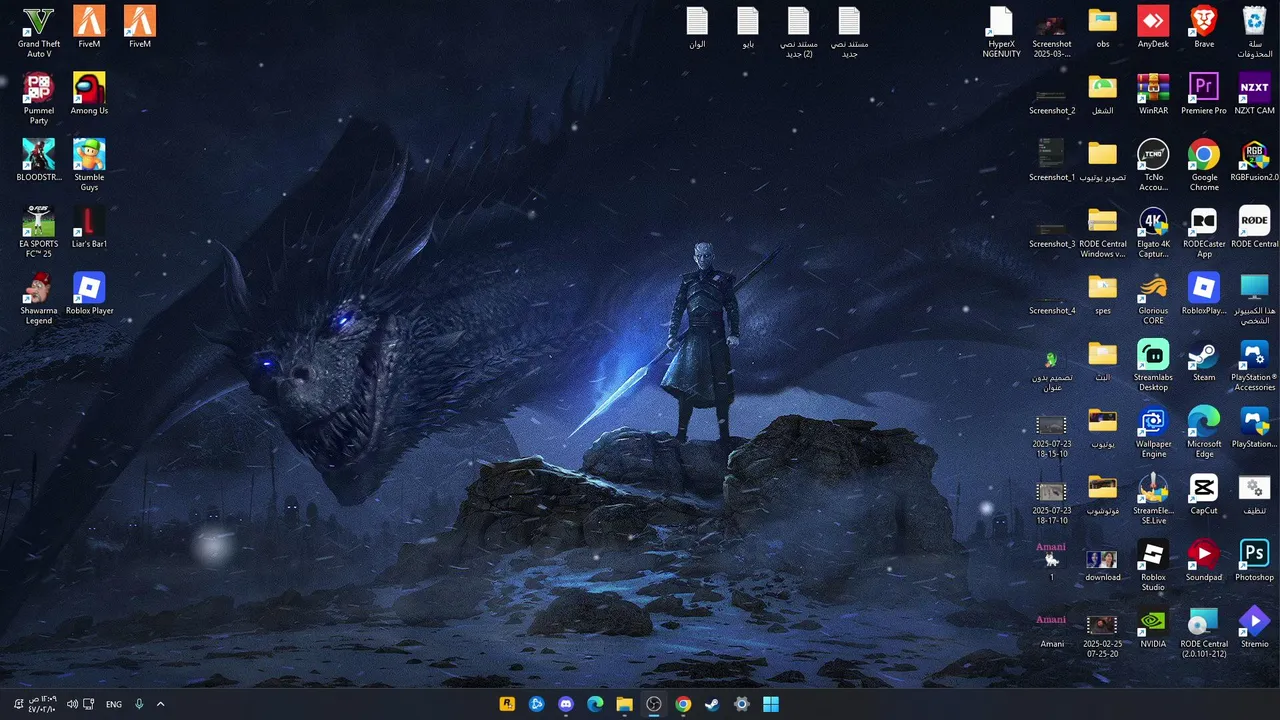Open Discord from the taskbar

tap(566, 704)
